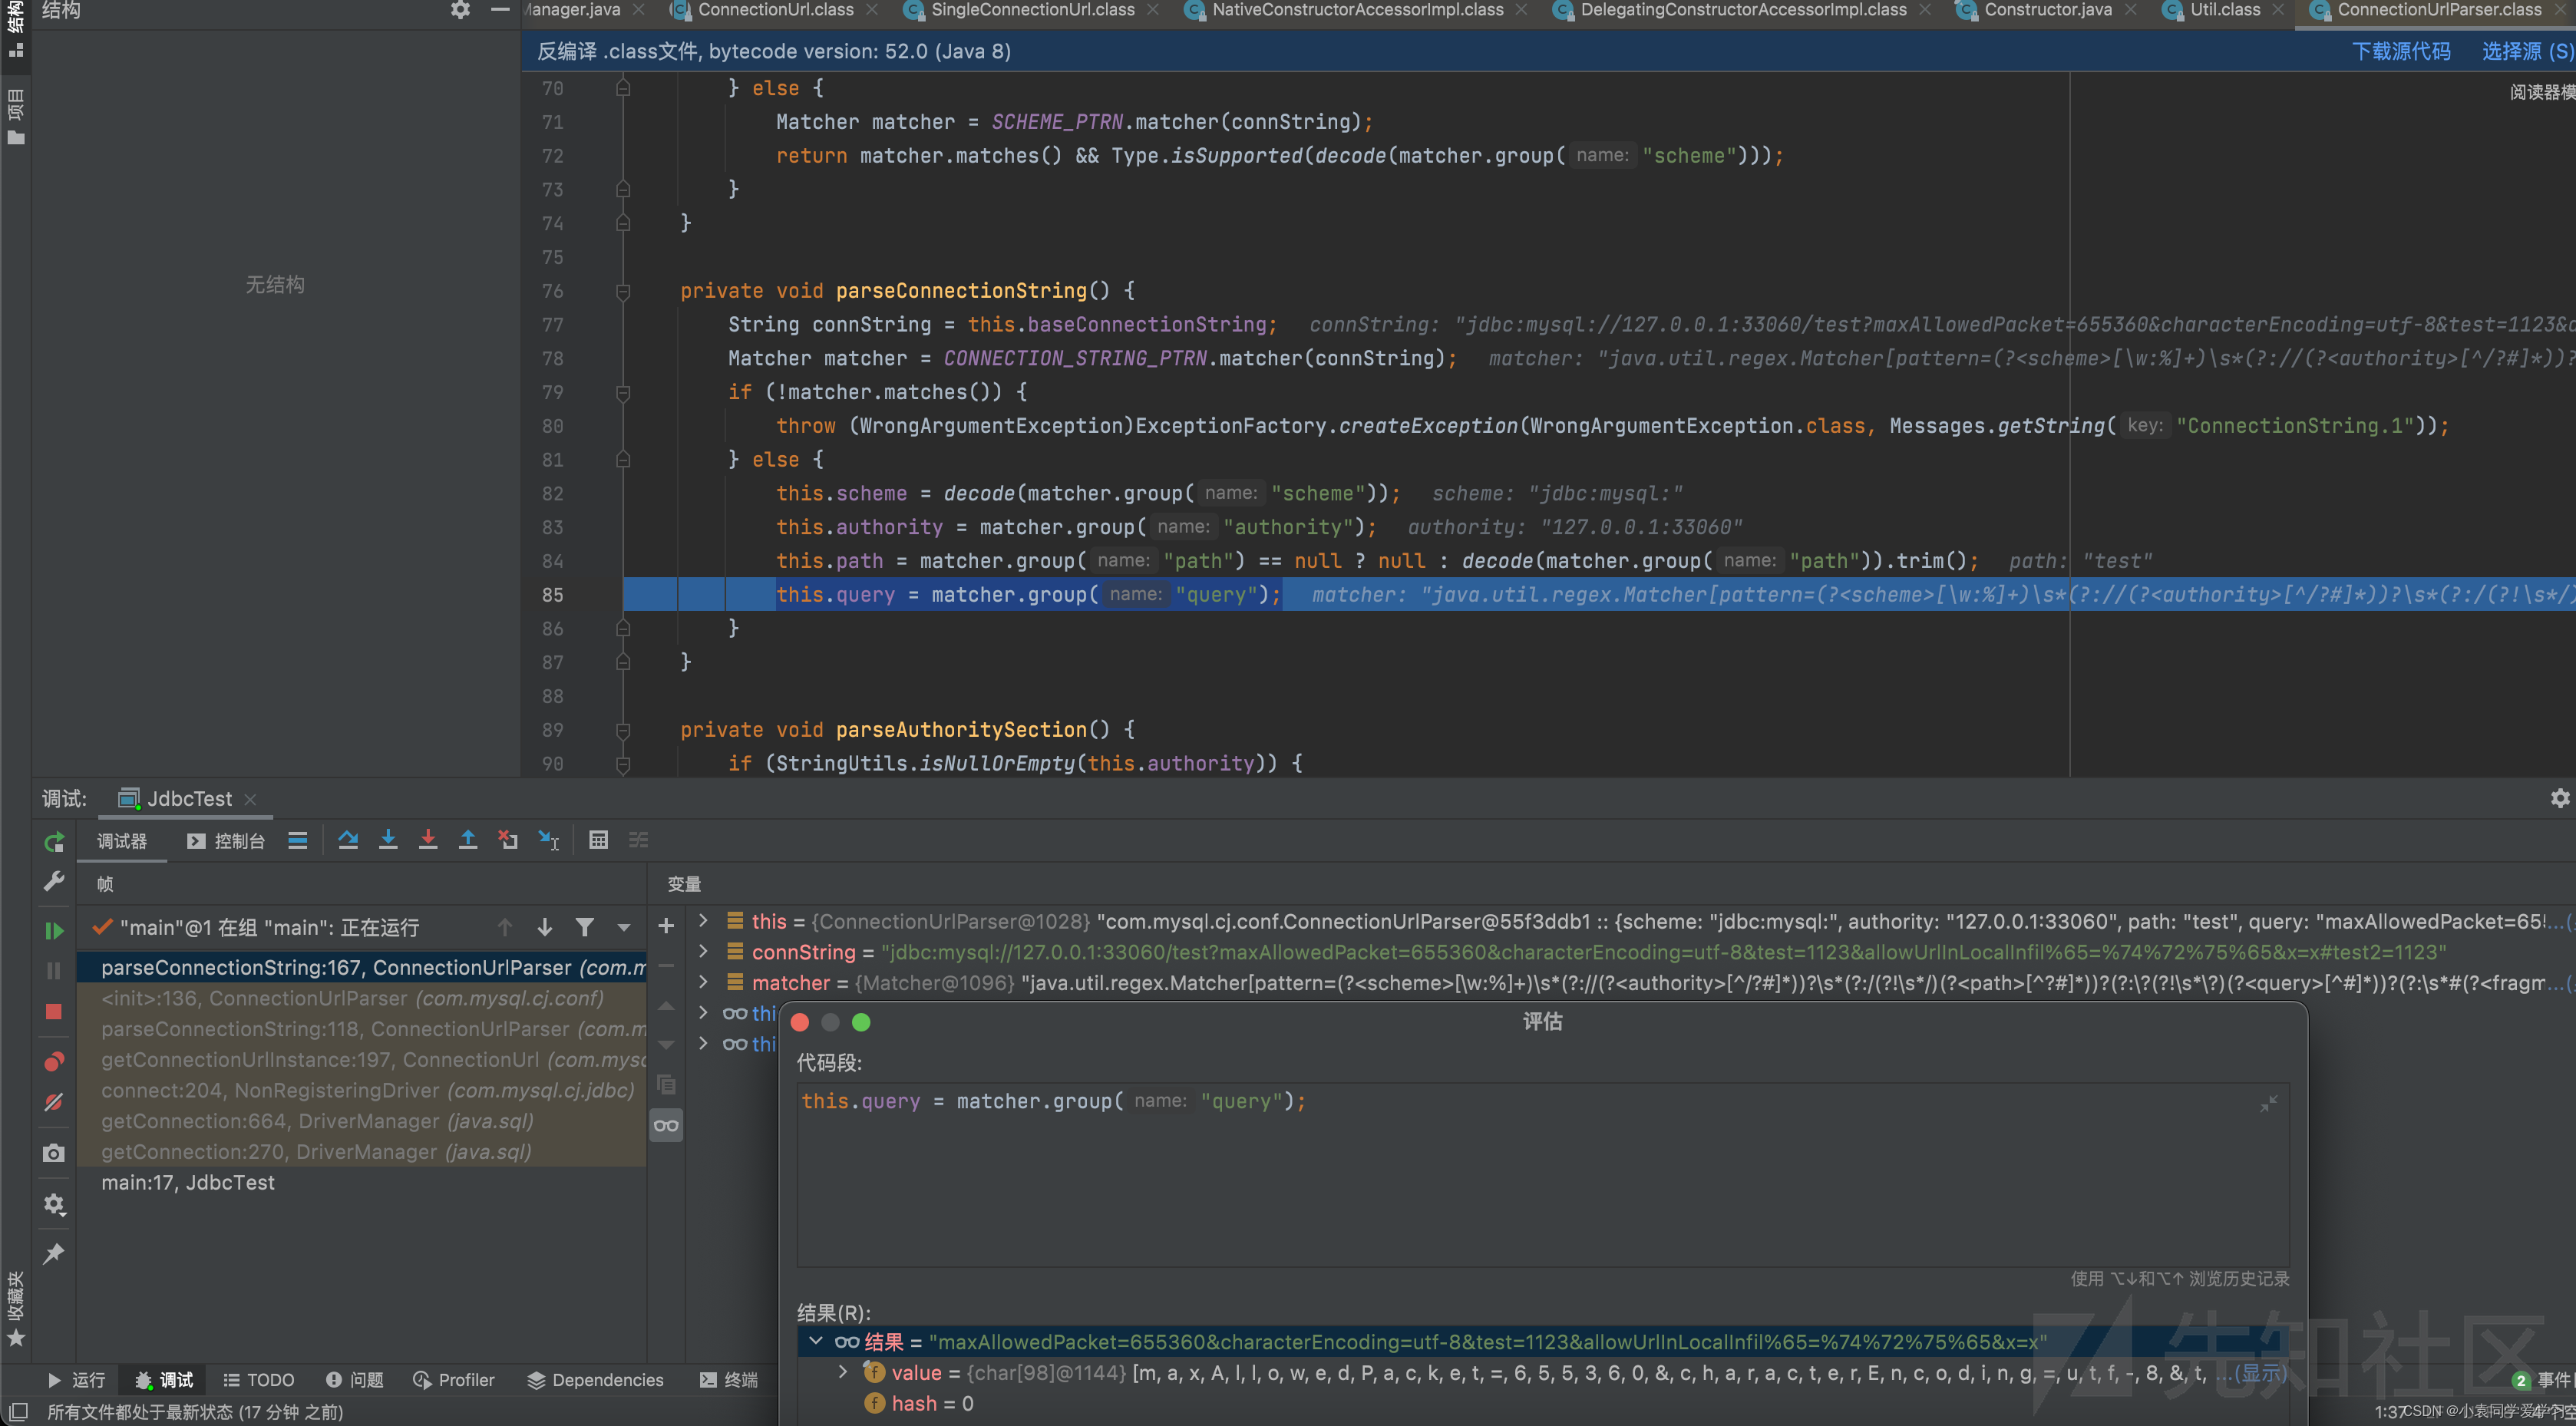Collapse the 结果 result node
This screenshot has height=1426, width=2576.
pos(816,1341)
